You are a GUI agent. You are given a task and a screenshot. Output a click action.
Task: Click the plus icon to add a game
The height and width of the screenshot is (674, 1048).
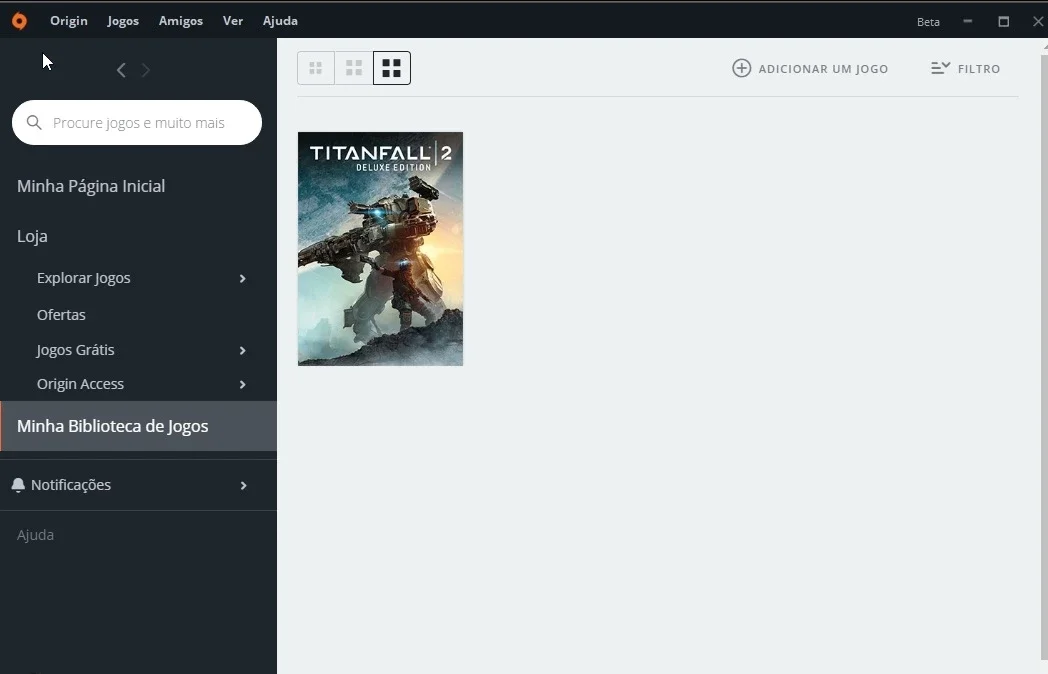tap(741, 68)
